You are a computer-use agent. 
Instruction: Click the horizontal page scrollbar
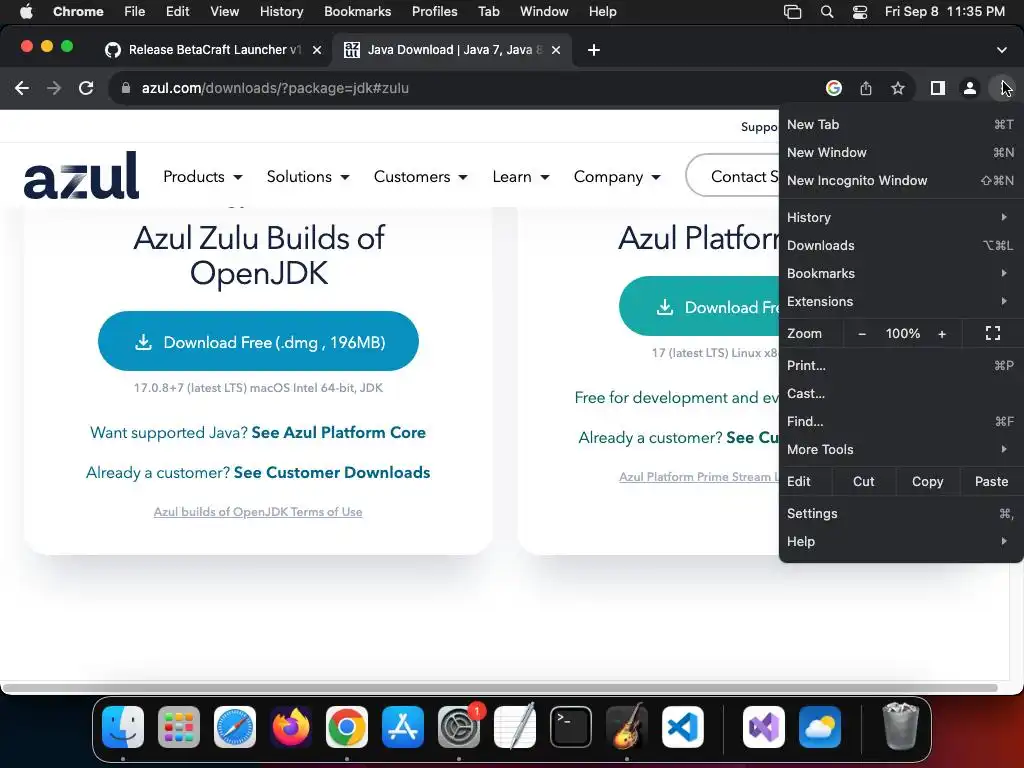pos(500,688)
